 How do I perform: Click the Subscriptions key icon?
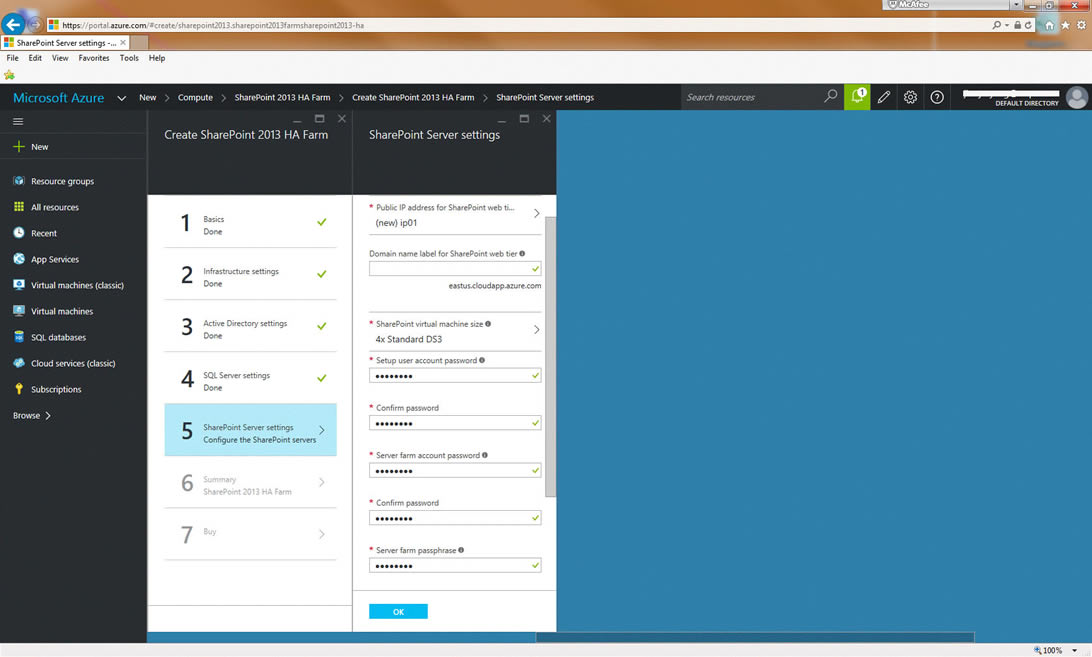(19, 389)
